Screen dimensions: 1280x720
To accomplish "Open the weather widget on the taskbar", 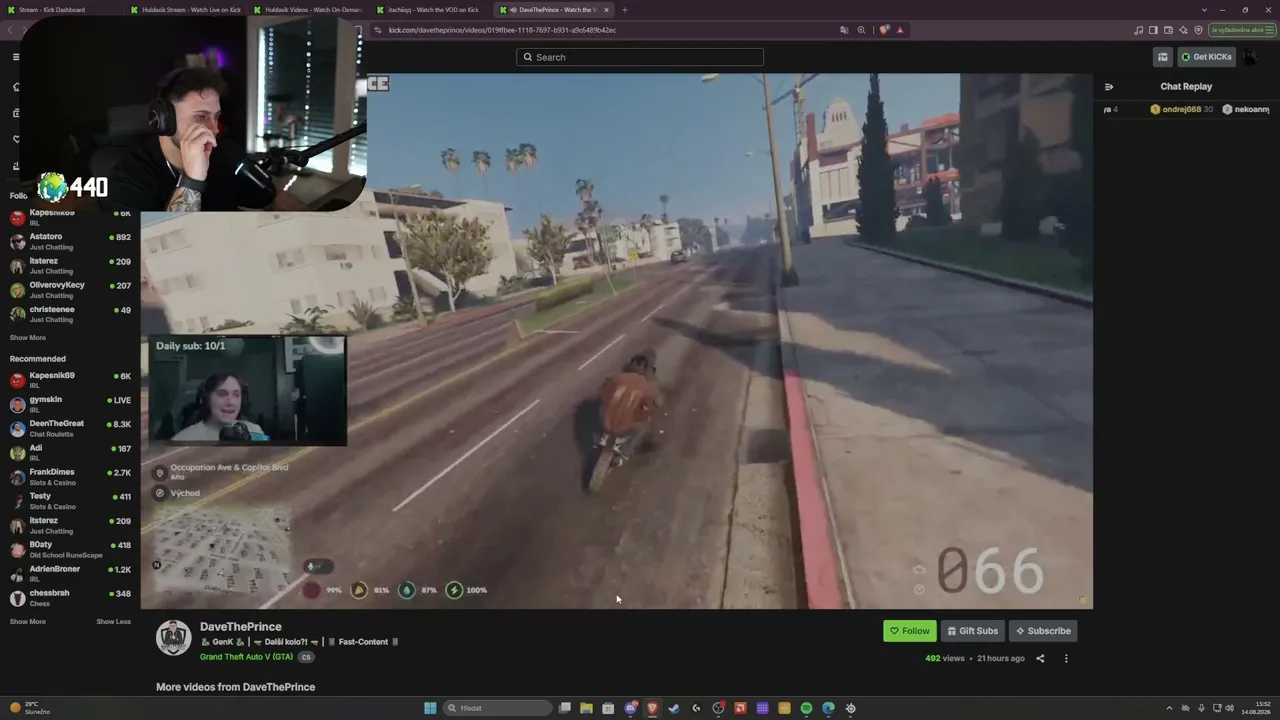I will 30,708.
